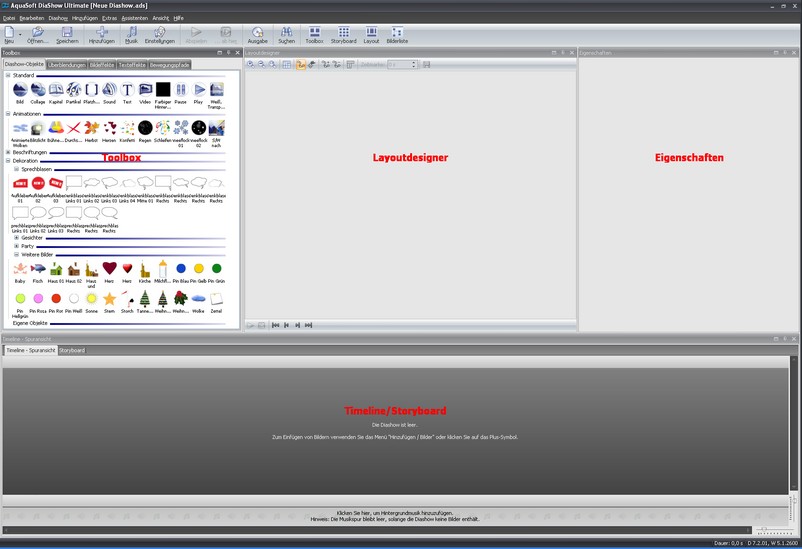This screenshot has height=549, width=802.
Task: Select the Fisch decoration image
Action: click(x=38, y=270)
